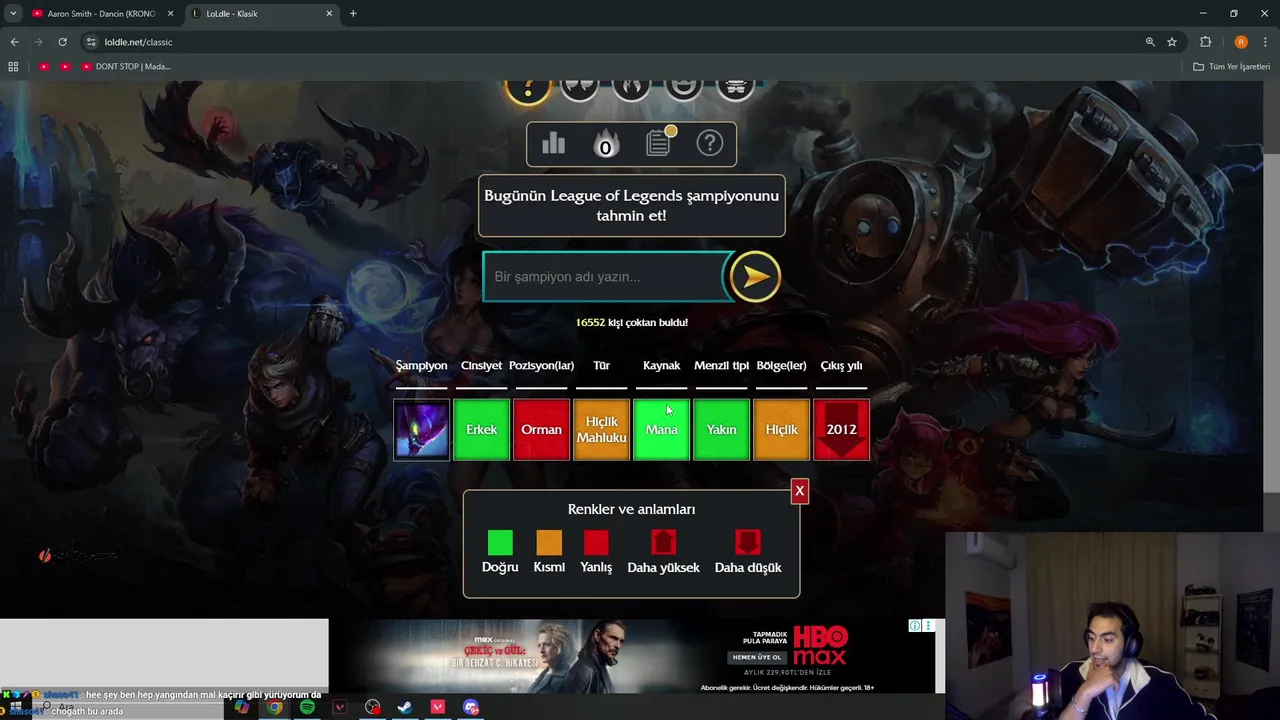The height and width of the screenshot is (720, 1280).
Task: Click the Menzil tipi column header
Action: (x=721, y=366)
